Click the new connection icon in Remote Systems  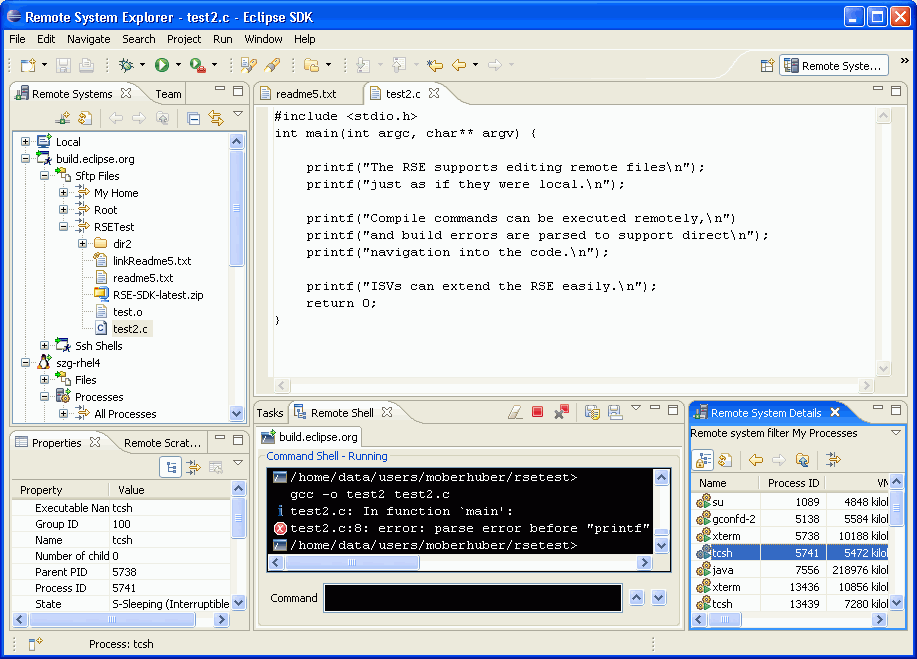point(63,118)
